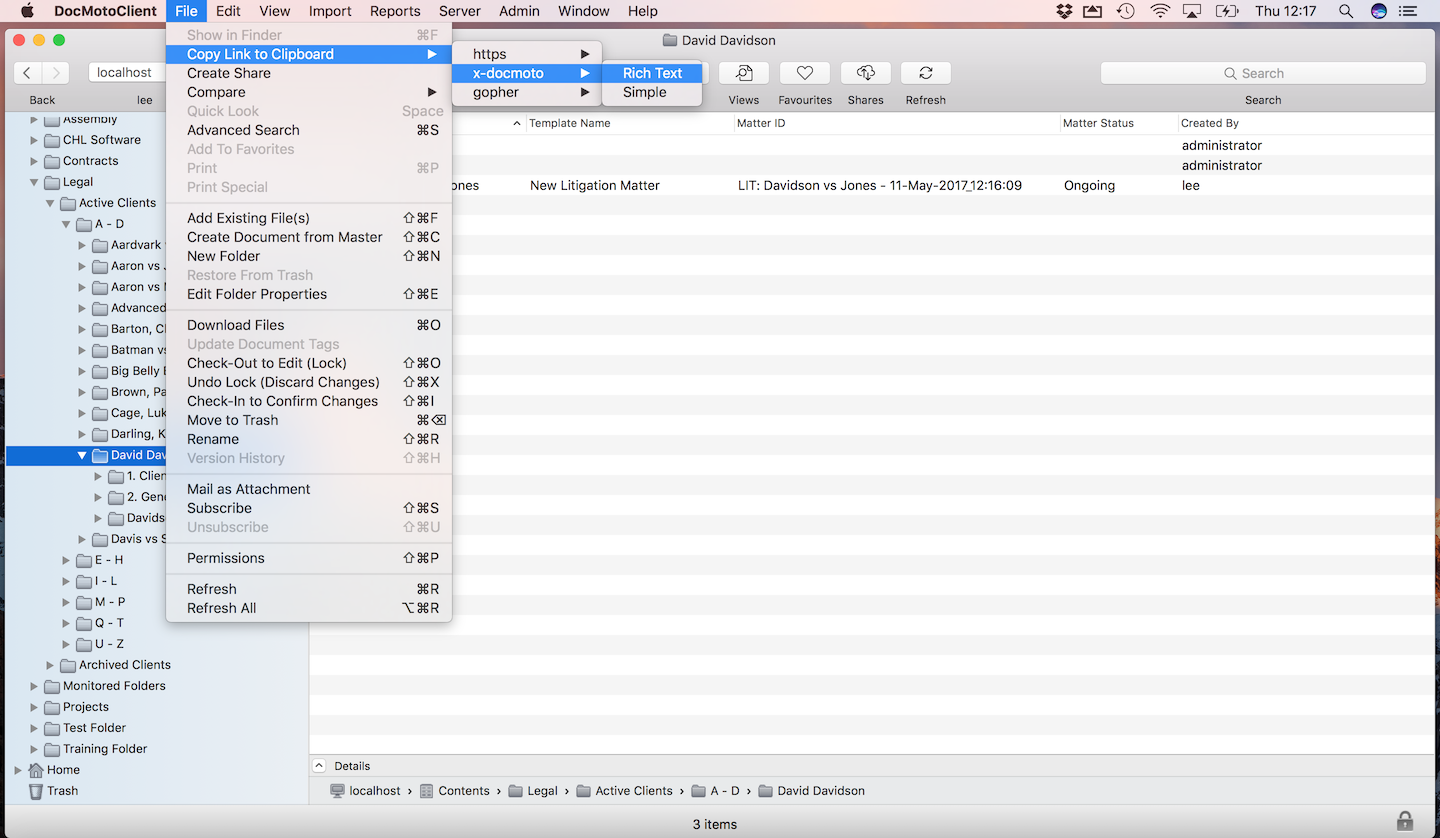This screenshot has height=838, width=1440.
Task: Collapse the Legal folder tree
Action: click(x=34, y=182)
